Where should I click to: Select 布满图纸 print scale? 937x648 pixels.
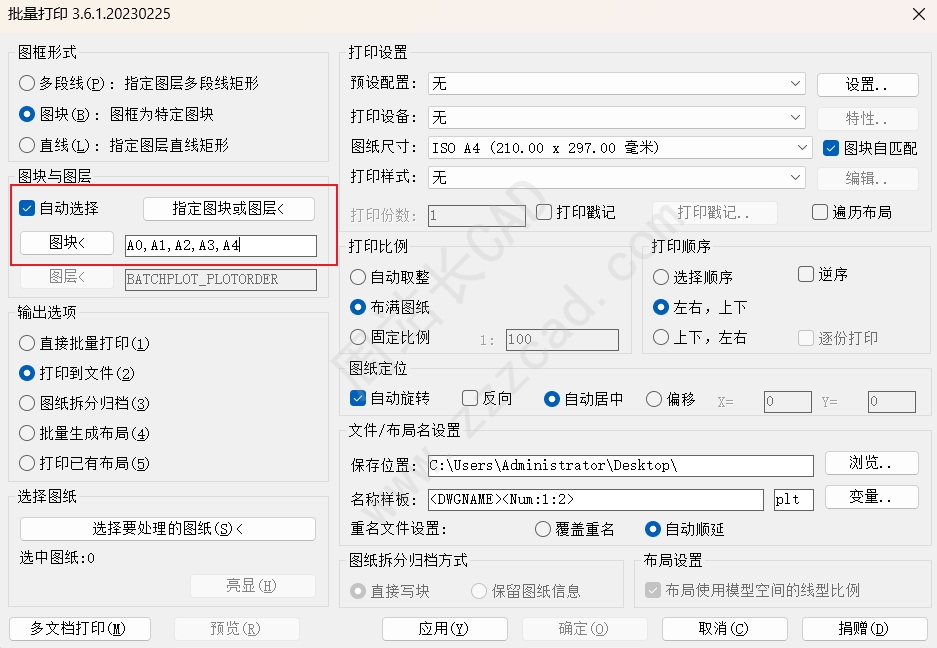tap(357, 307)
